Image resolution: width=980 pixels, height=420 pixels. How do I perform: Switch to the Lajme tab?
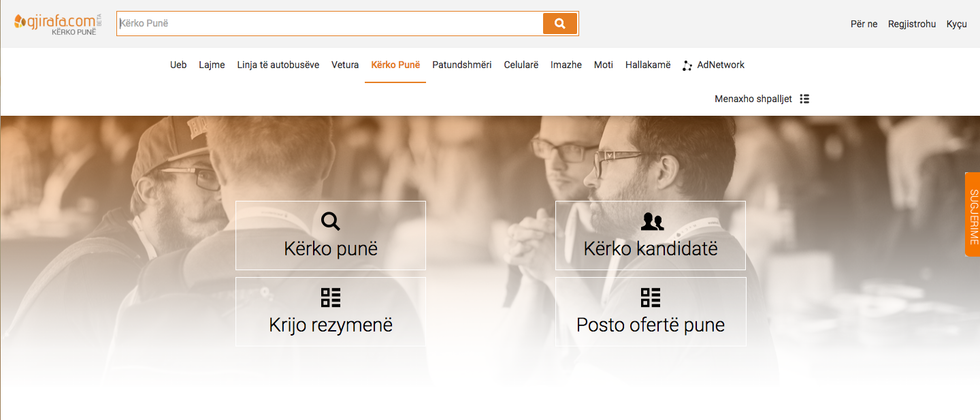[212, 65]
